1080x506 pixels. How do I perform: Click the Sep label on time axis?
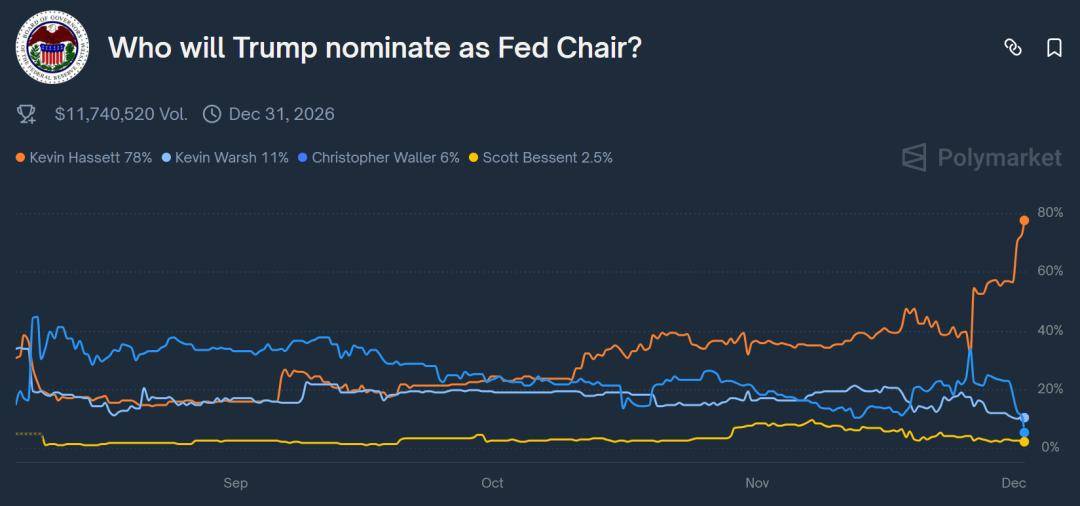[235, 483]
